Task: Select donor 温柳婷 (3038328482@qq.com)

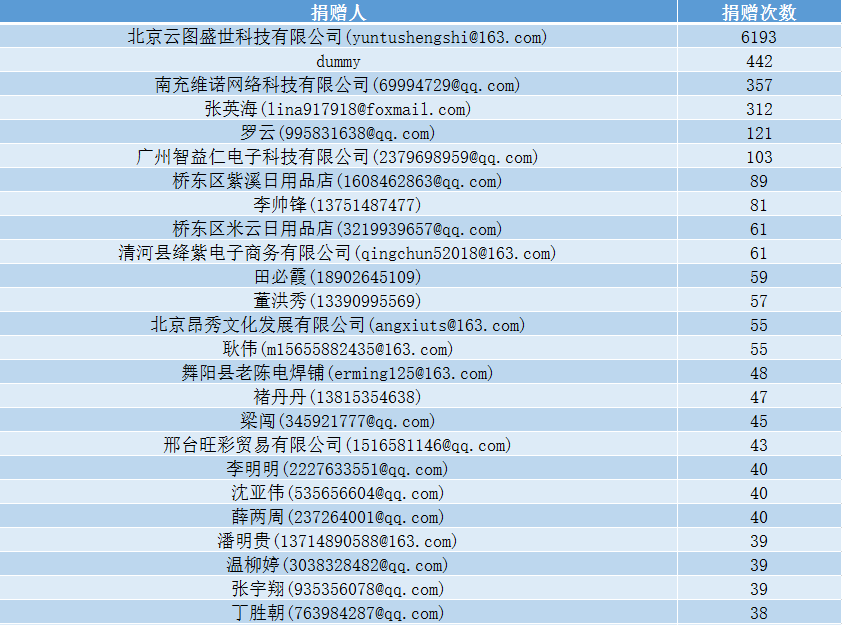Action: coord(338,564)
